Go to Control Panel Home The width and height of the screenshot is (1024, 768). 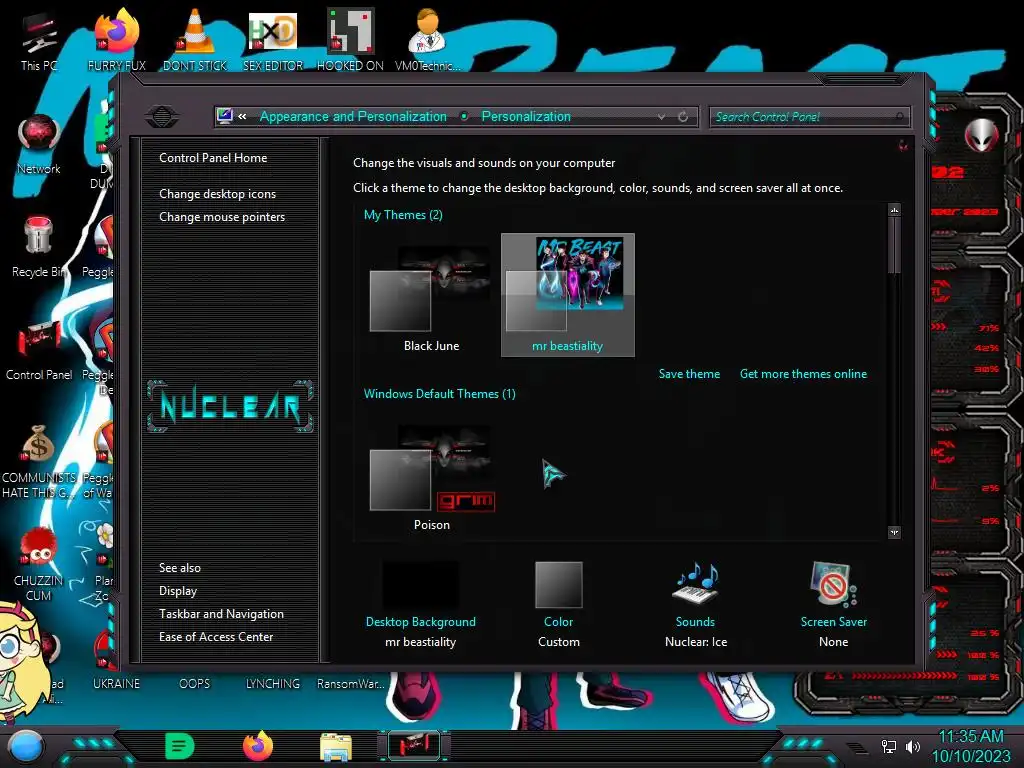coord(213,158)
